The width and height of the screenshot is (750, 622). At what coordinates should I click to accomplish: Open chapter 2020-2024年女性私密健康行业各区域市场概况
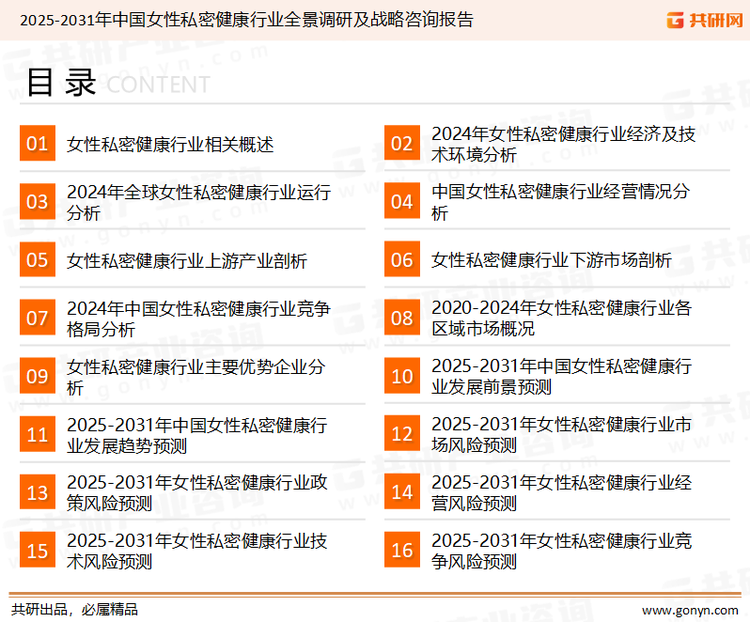point(562,318)
